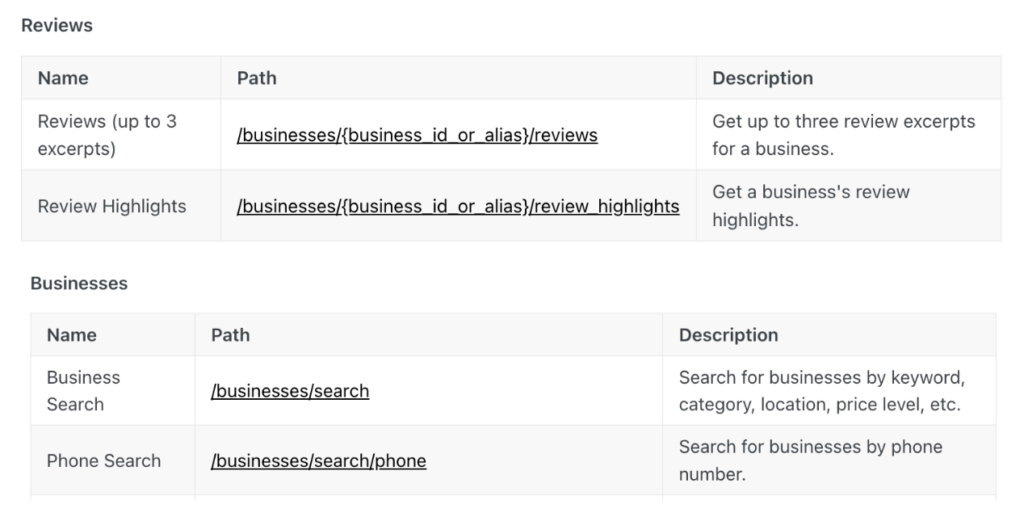Select the Name header in Businesses table
Image resolution: width=1024 pixels, height=525 pixels.
(x=71, y=335)
